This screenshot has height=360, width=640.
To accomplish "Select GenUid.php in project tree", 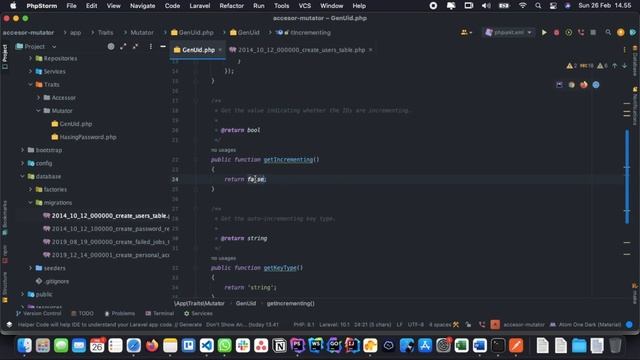I will tap(76, 124).
